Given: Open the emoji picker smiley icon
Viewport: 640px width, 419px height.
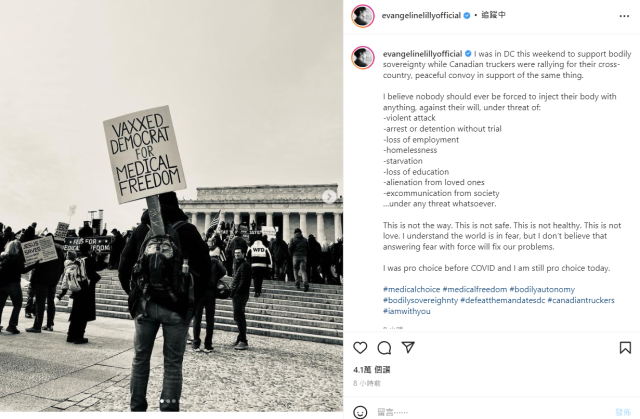Looking at the screenshot, I should 360,412.
